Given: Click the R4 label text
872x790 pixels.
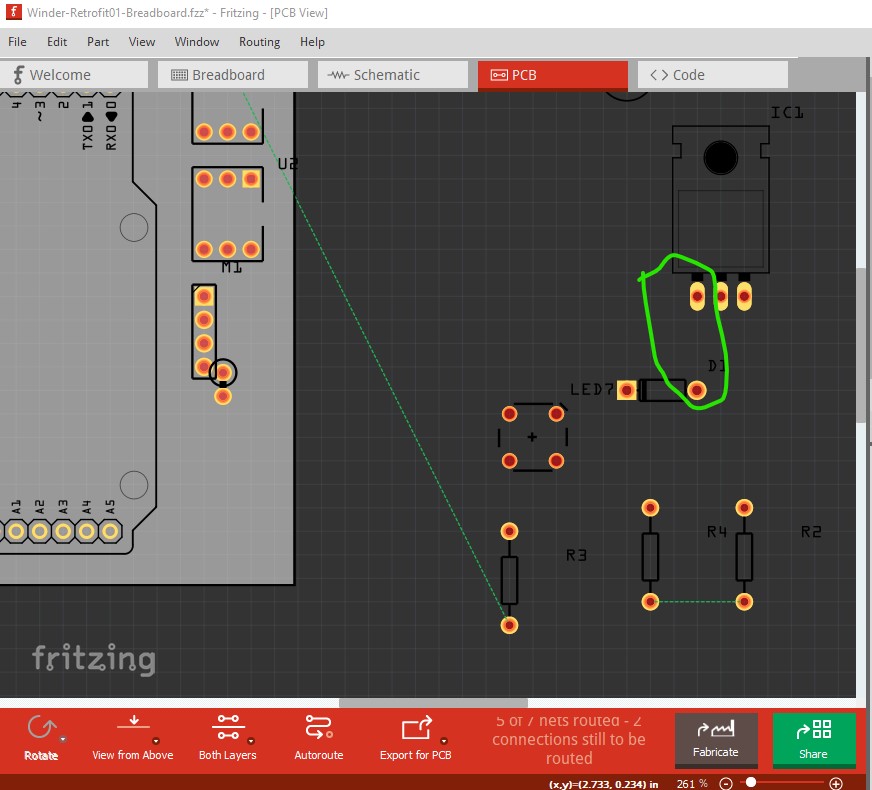Looking at the screenshot, I should pos(717,531).
